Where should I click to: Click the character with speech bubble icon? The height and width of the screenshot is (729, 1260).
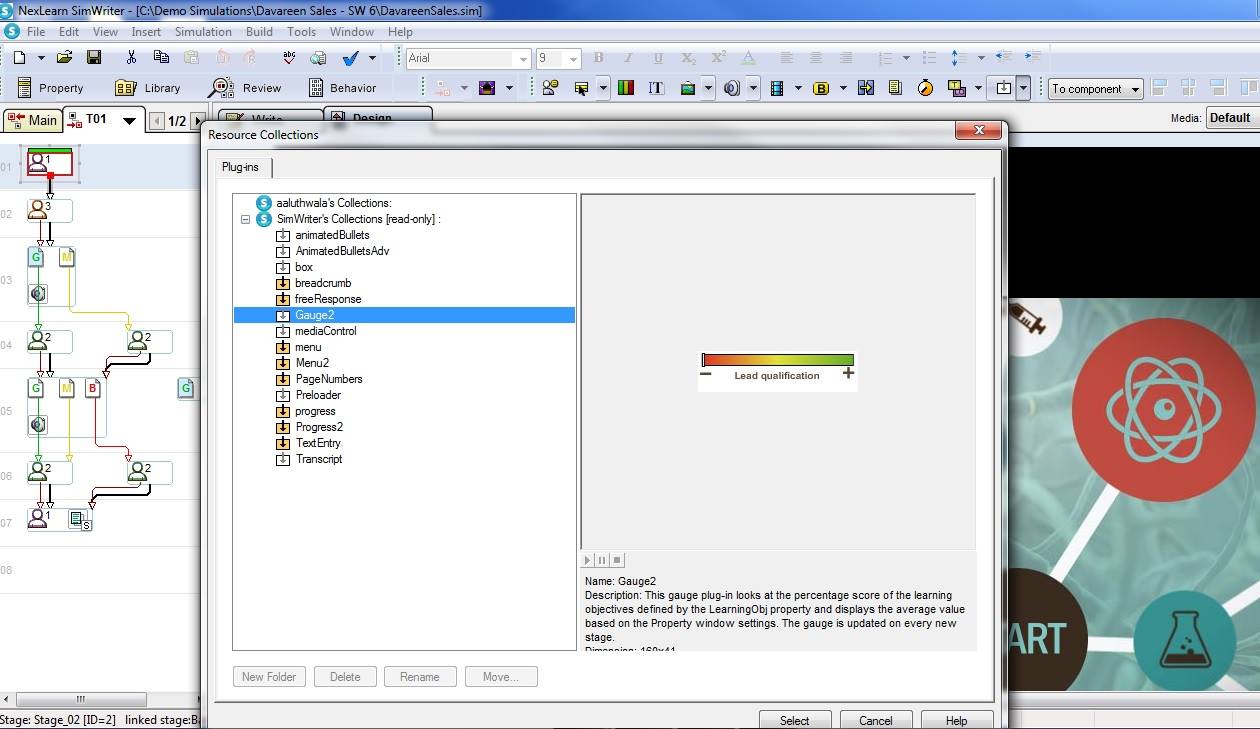[549, 88]
